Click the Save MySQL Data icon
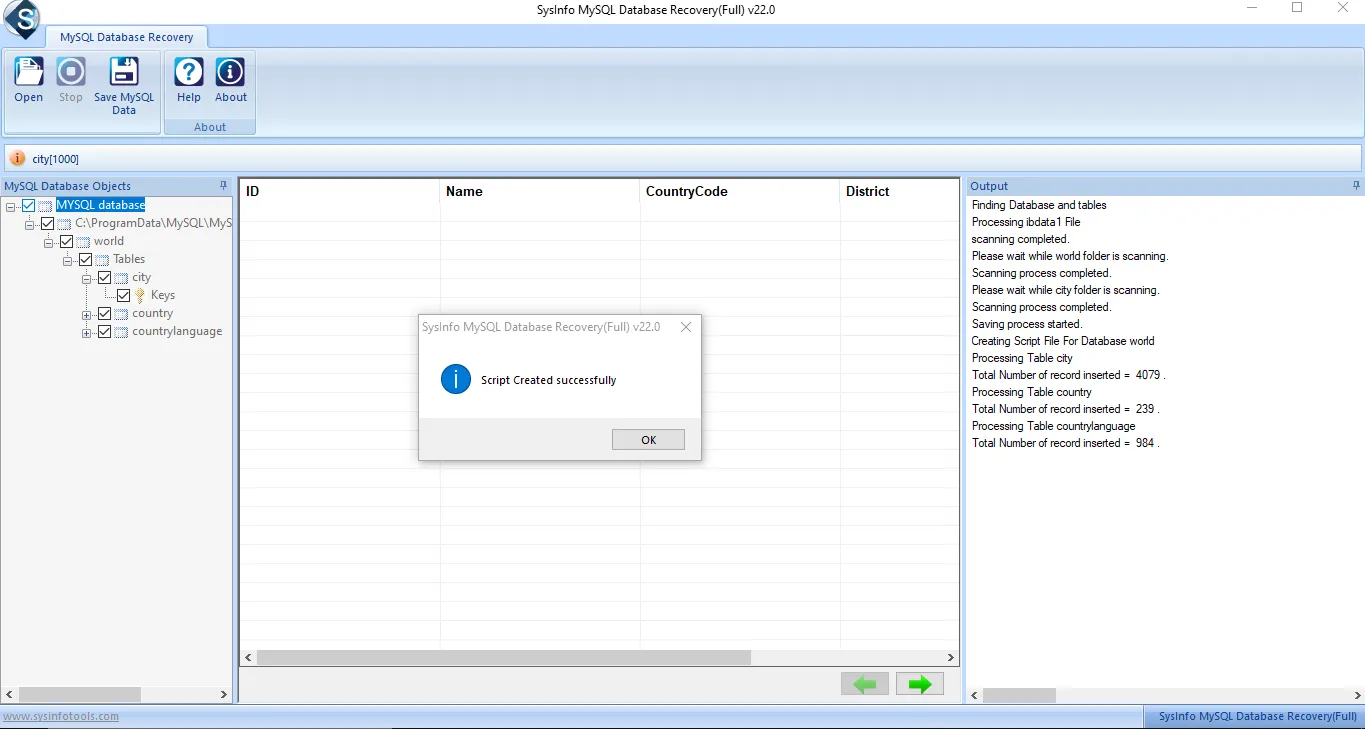 (x=124, y=73)
